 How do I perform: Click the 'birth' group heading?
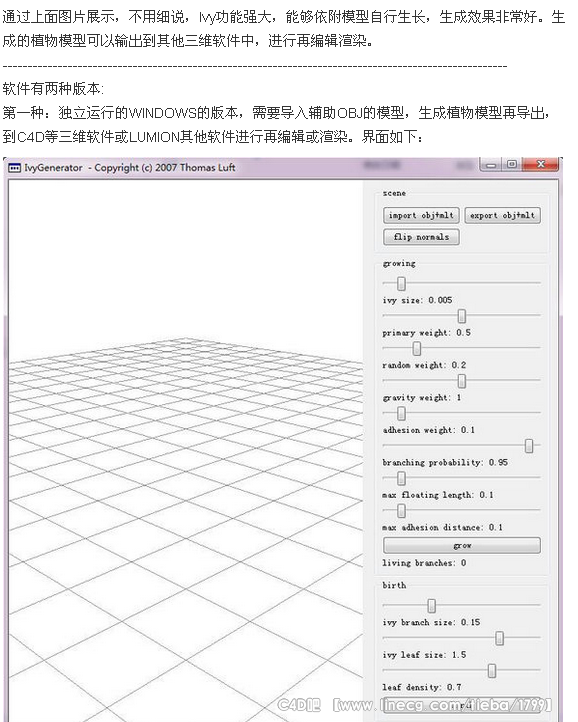point(394,585)
